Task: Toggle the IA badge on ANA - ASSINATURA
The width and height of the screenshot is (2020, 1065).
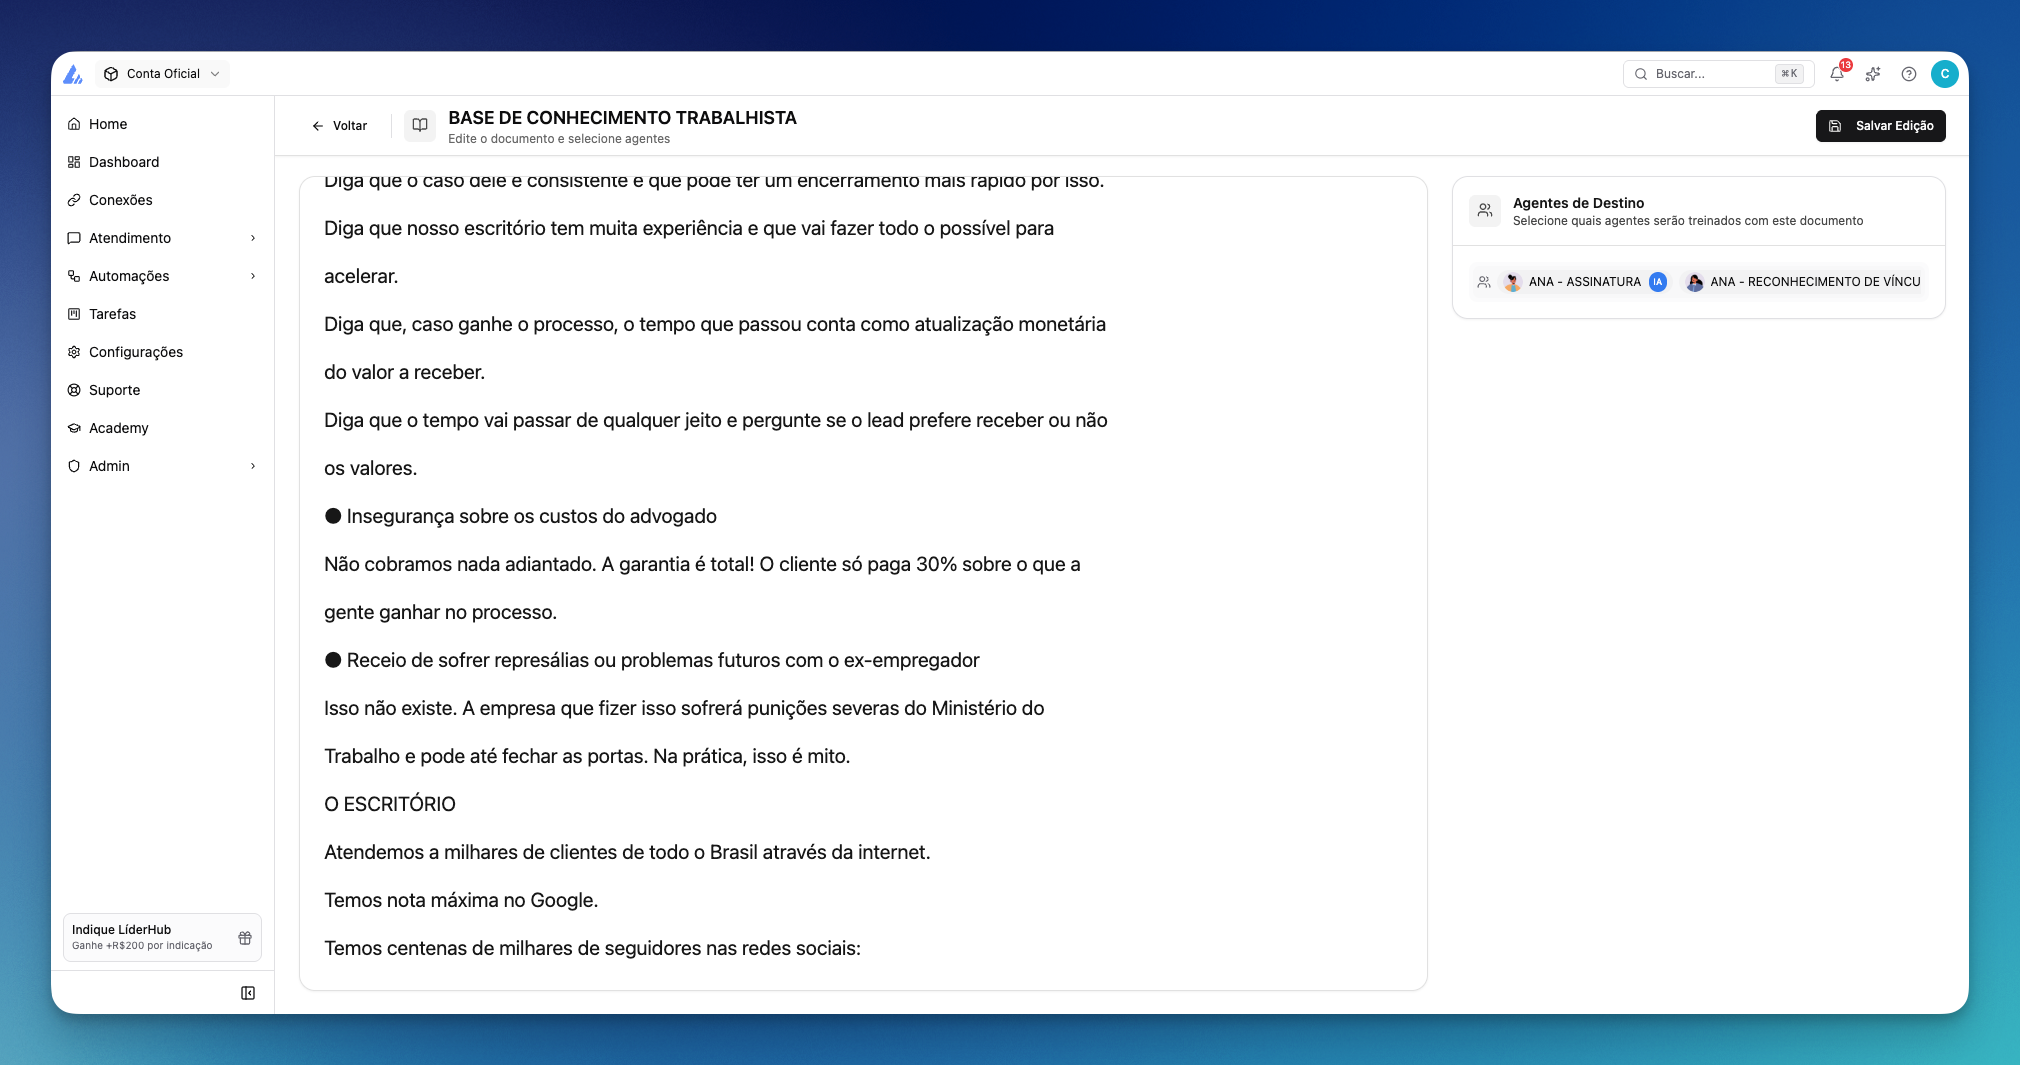Action: point(1658,281)
